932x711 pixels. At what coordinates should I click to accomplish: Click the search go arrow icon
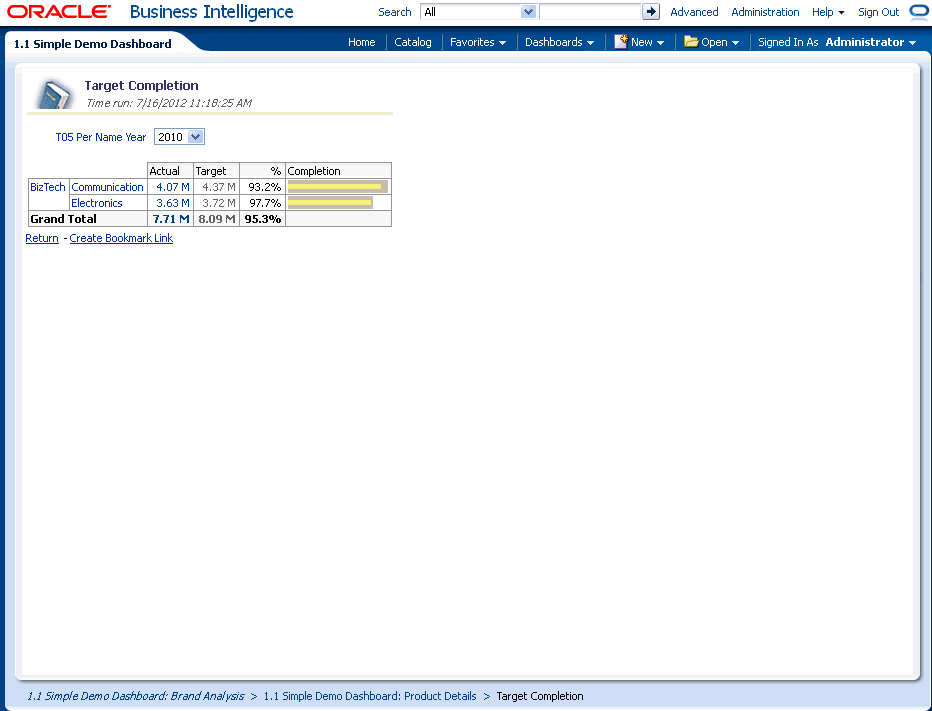coord(651,12)
